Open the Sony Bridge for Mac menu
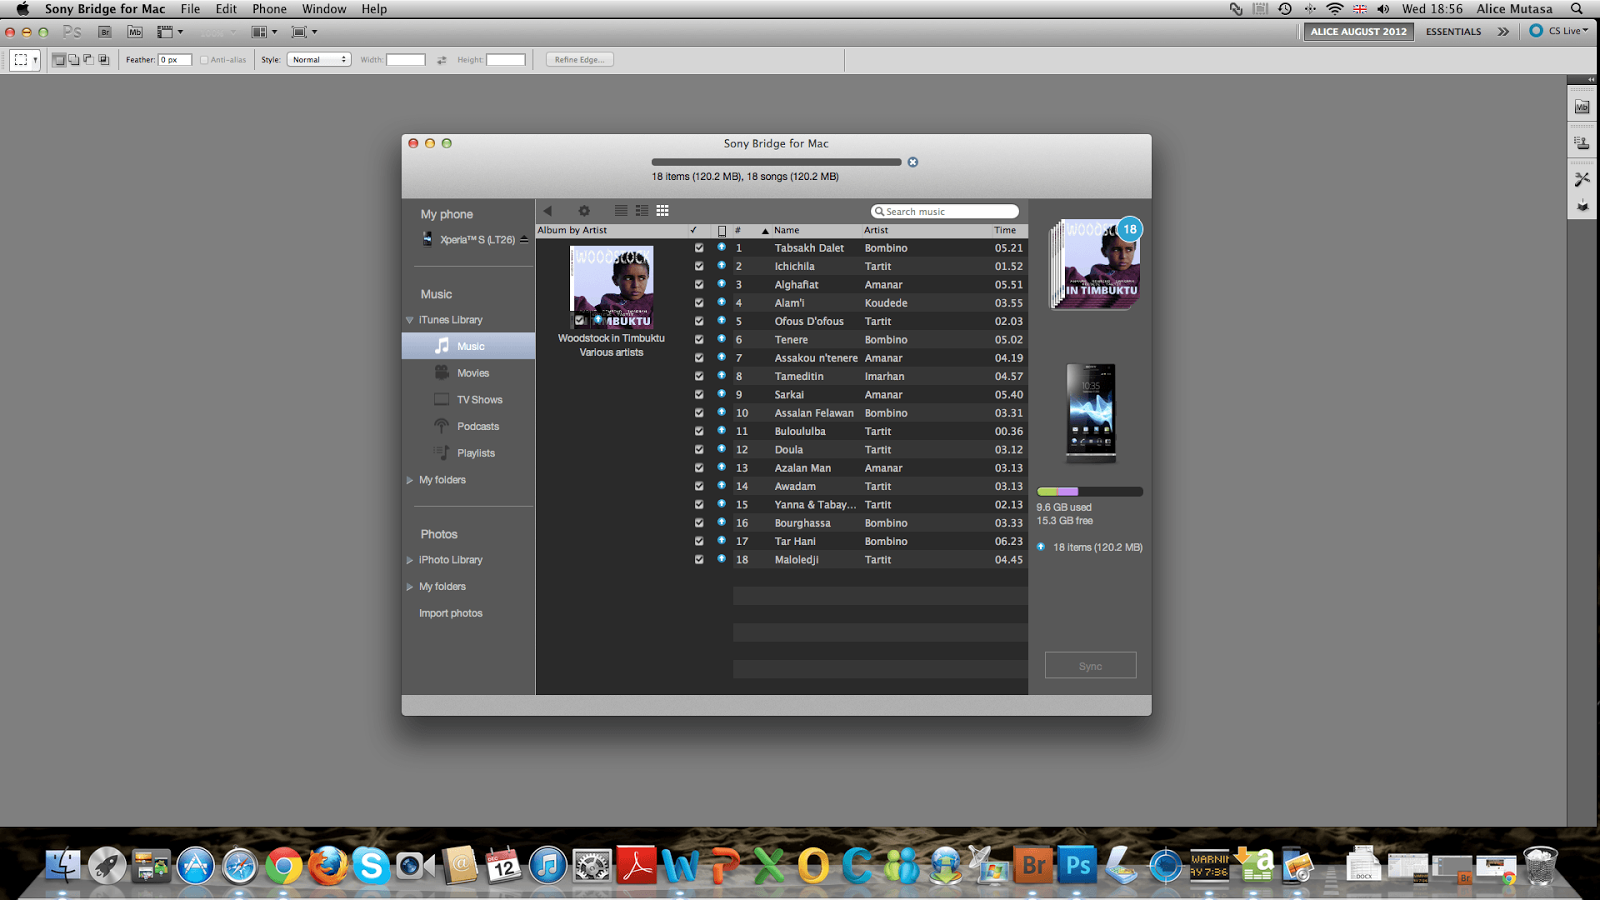The image size is (1600, 900). click(x=105, y=9)
